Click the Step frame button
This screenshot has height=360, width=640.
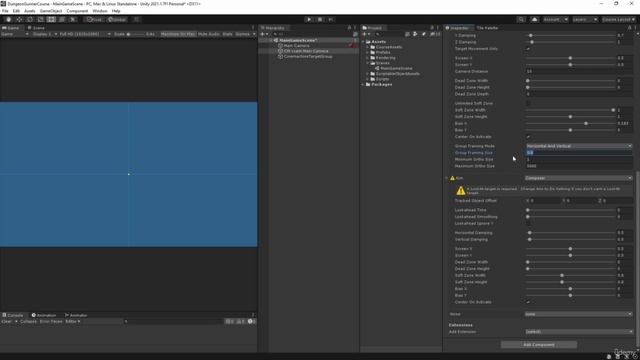[331, 19]
